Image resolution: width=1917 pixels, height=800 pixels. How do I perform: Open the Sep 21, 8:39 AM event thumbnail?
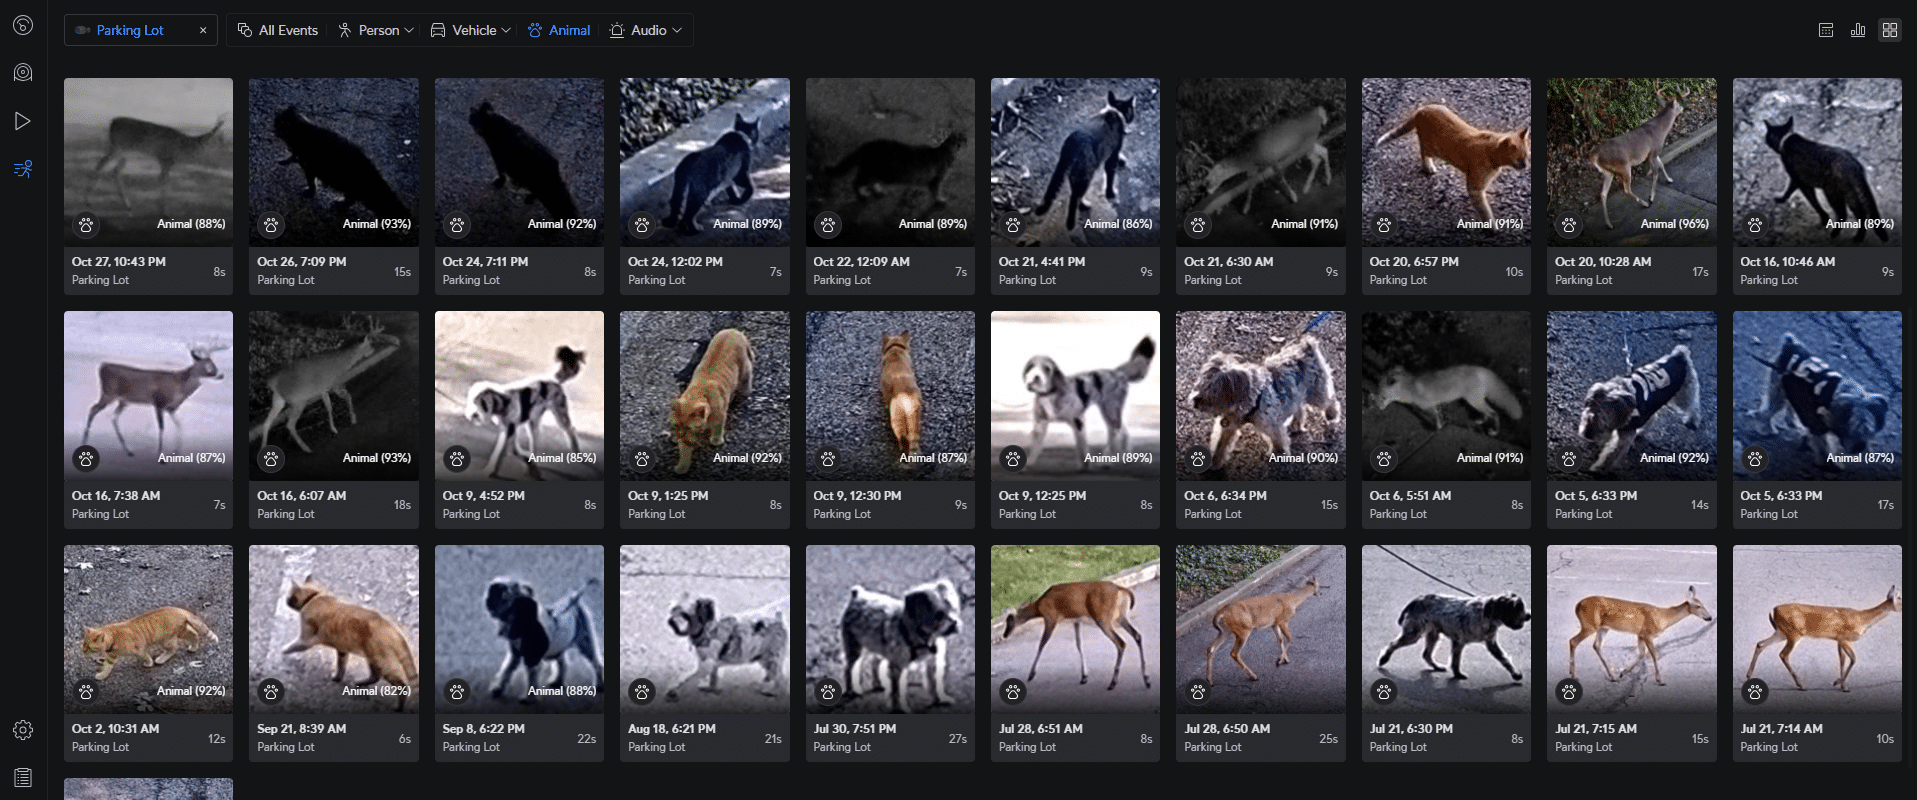334,629
